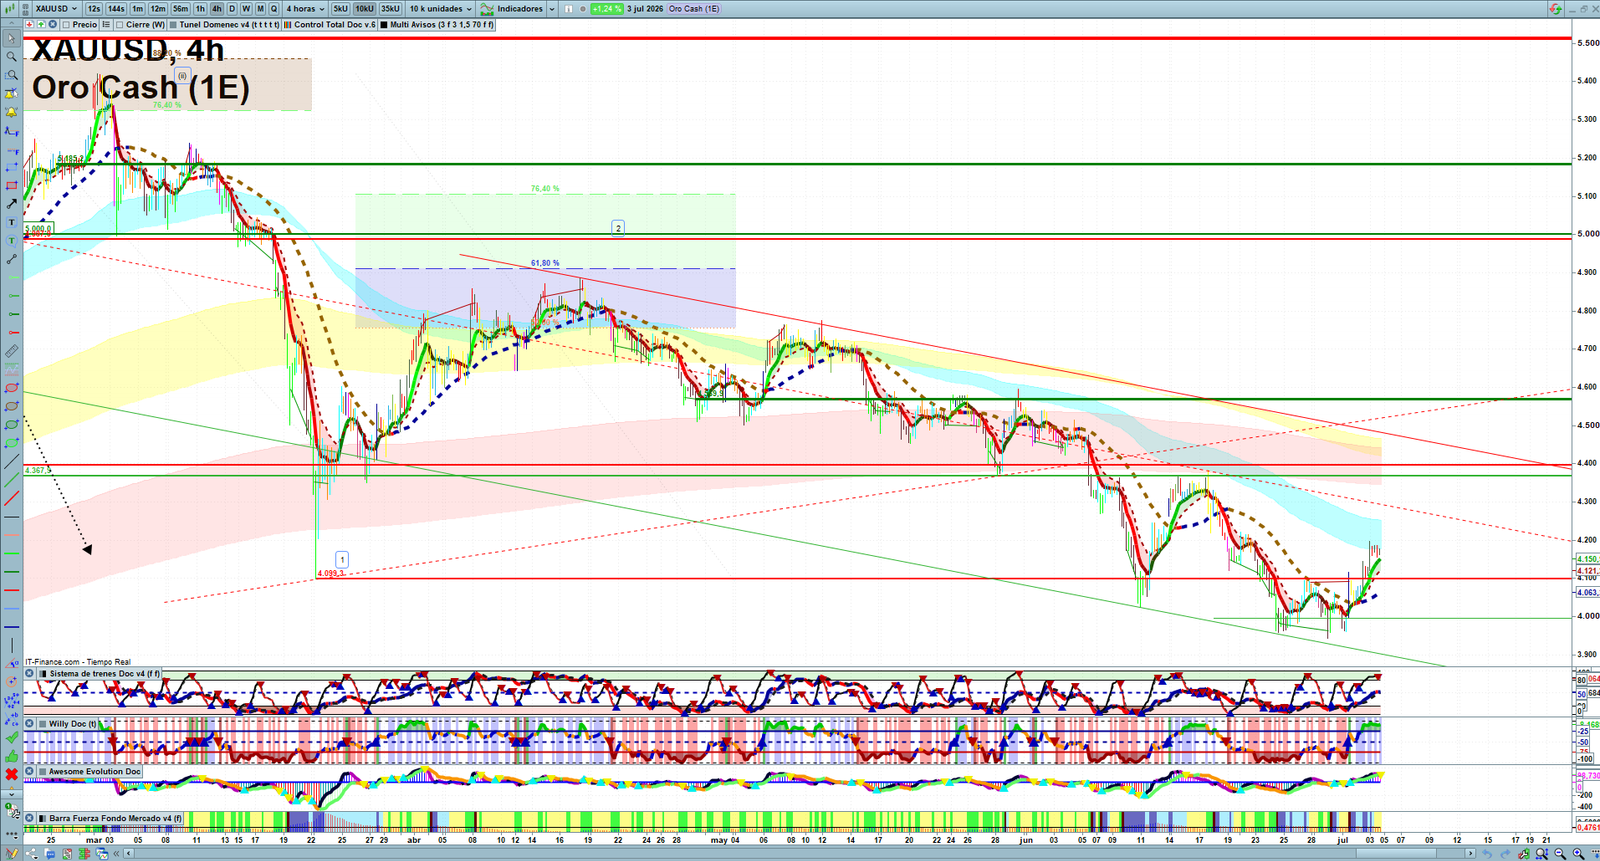The height and width of the screenshot is (861, 1600).
Task: Select the segment line tool
Action: click(11, 259)
